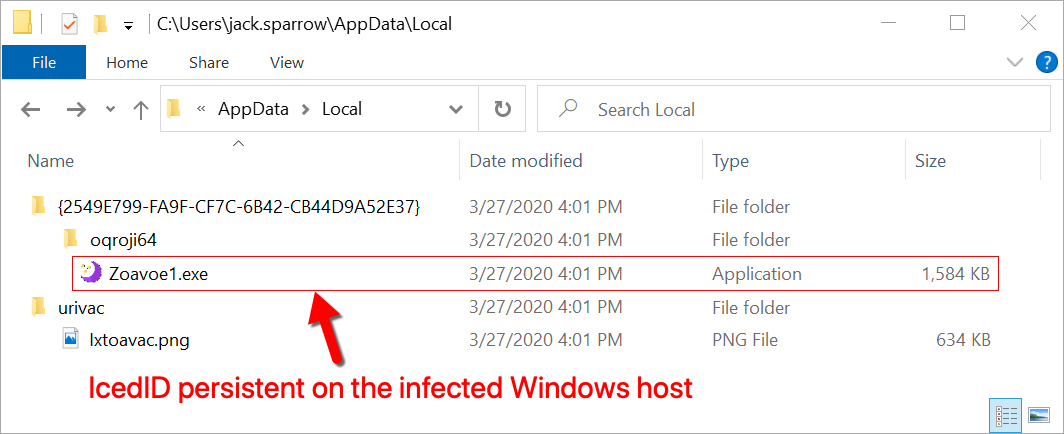Open the Share ribbon tab
The width and height of the screenshot is (1064, 434).
[x=209, y=62]
